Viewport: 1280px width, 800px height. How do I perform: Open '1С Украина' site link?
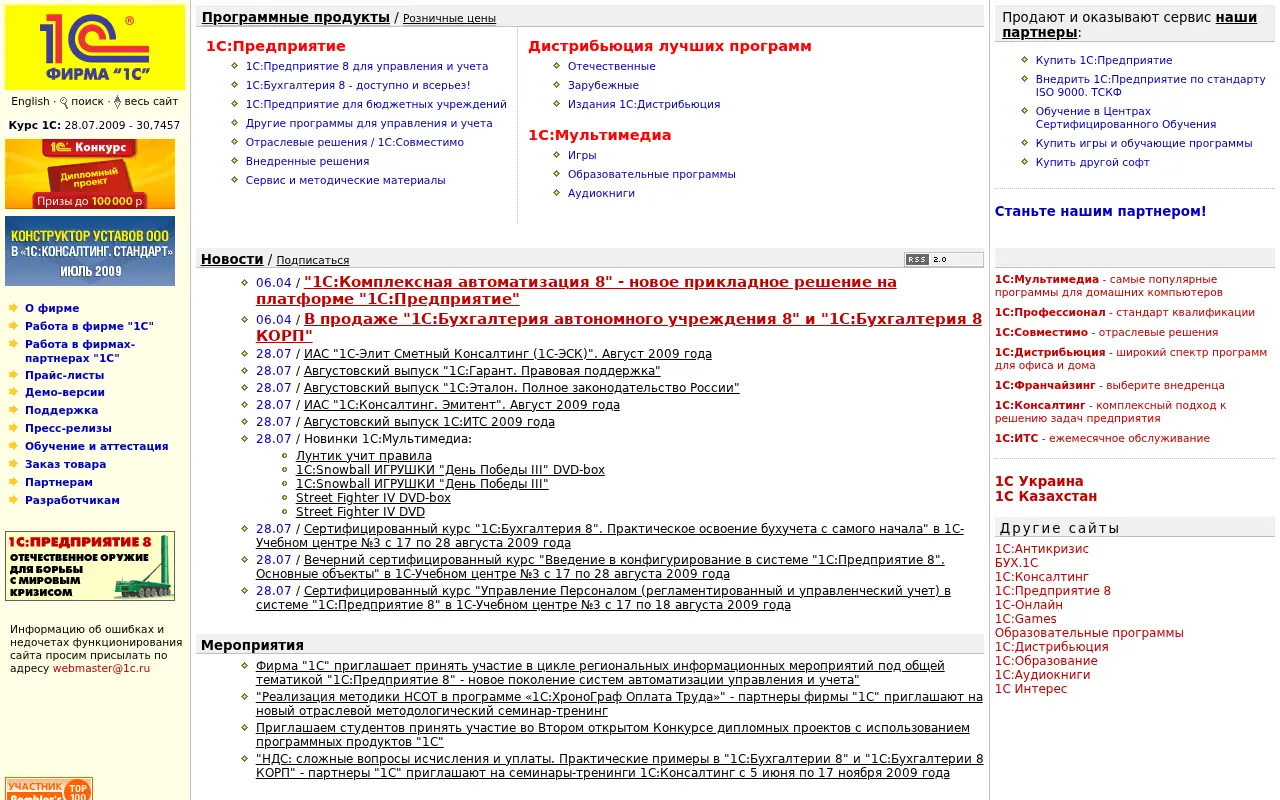coord(1039,482)
